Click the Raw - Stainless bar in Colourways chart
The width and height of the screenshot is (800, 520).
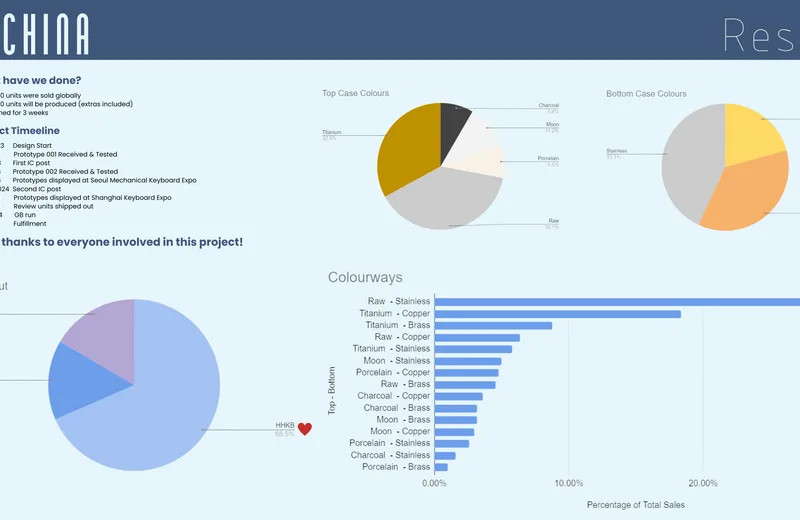pyautogui.click(x=617, y=302)
